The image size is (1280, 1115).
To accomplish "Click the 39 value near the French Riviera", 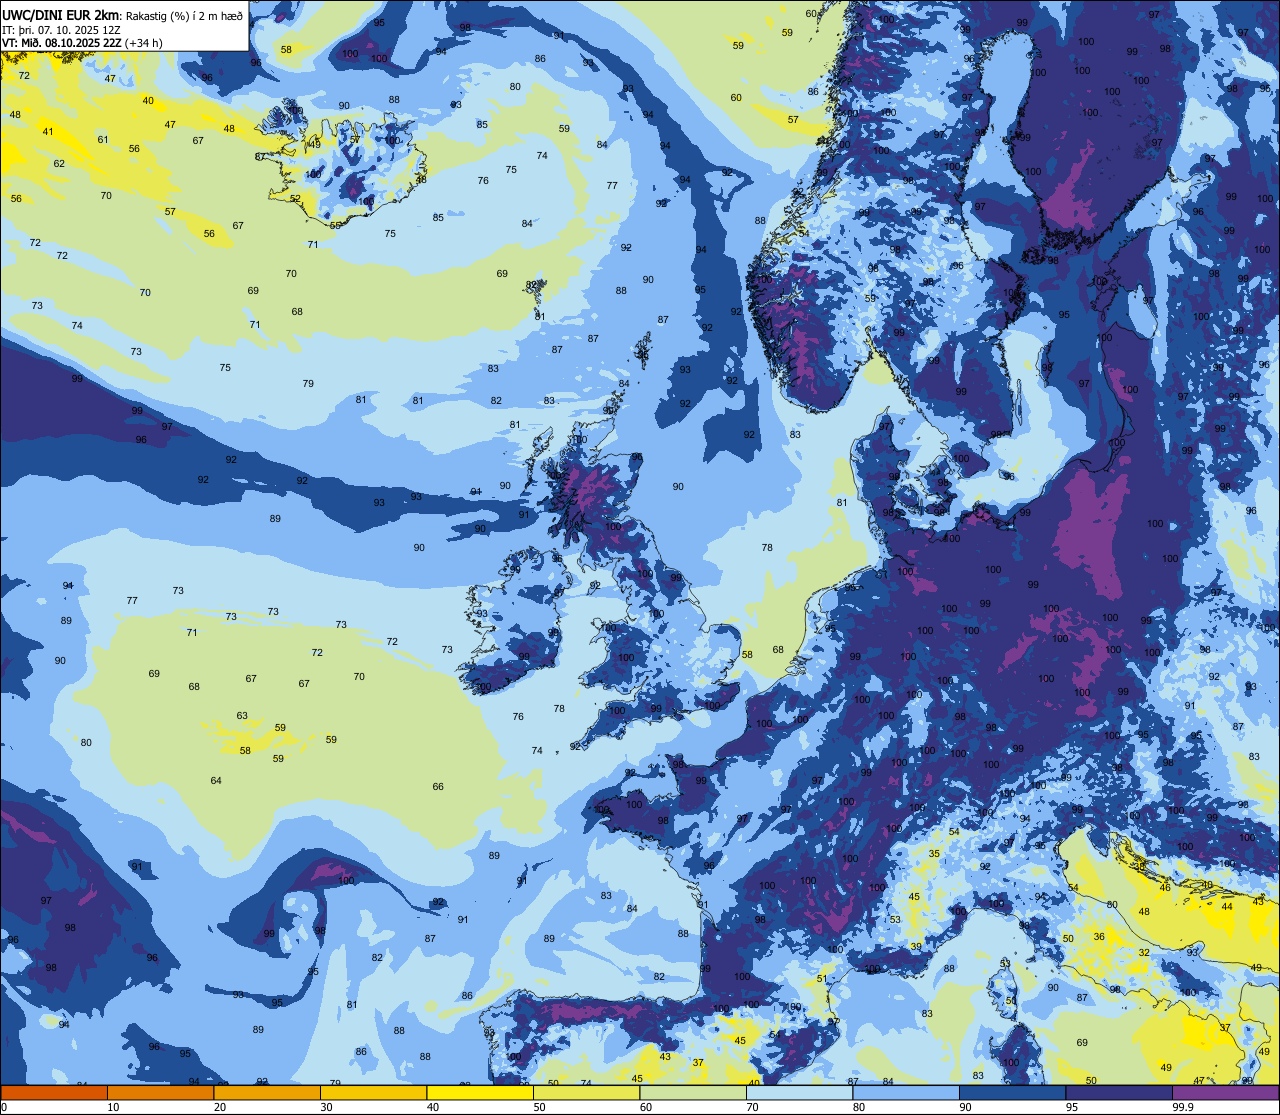I will click(x=916, y=946).
